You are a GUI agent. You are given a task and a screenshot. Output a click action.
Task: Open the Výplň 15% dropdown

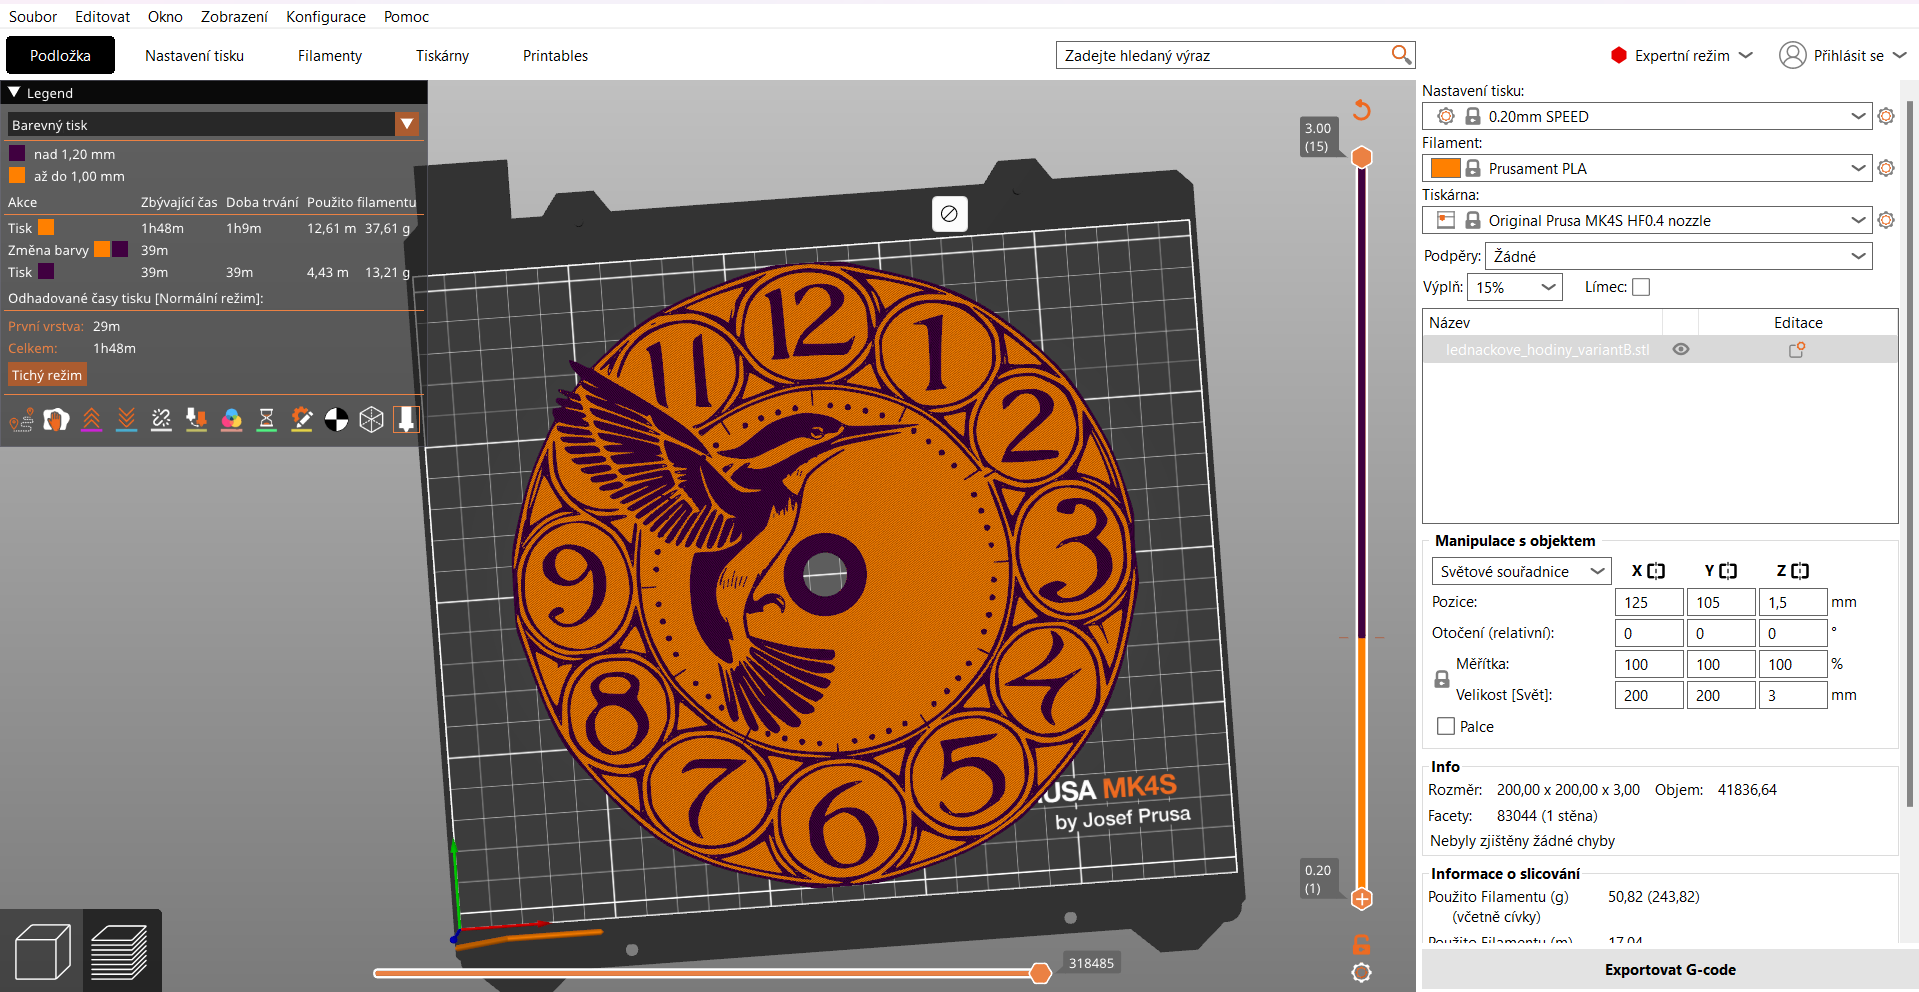click(1514, 287)
